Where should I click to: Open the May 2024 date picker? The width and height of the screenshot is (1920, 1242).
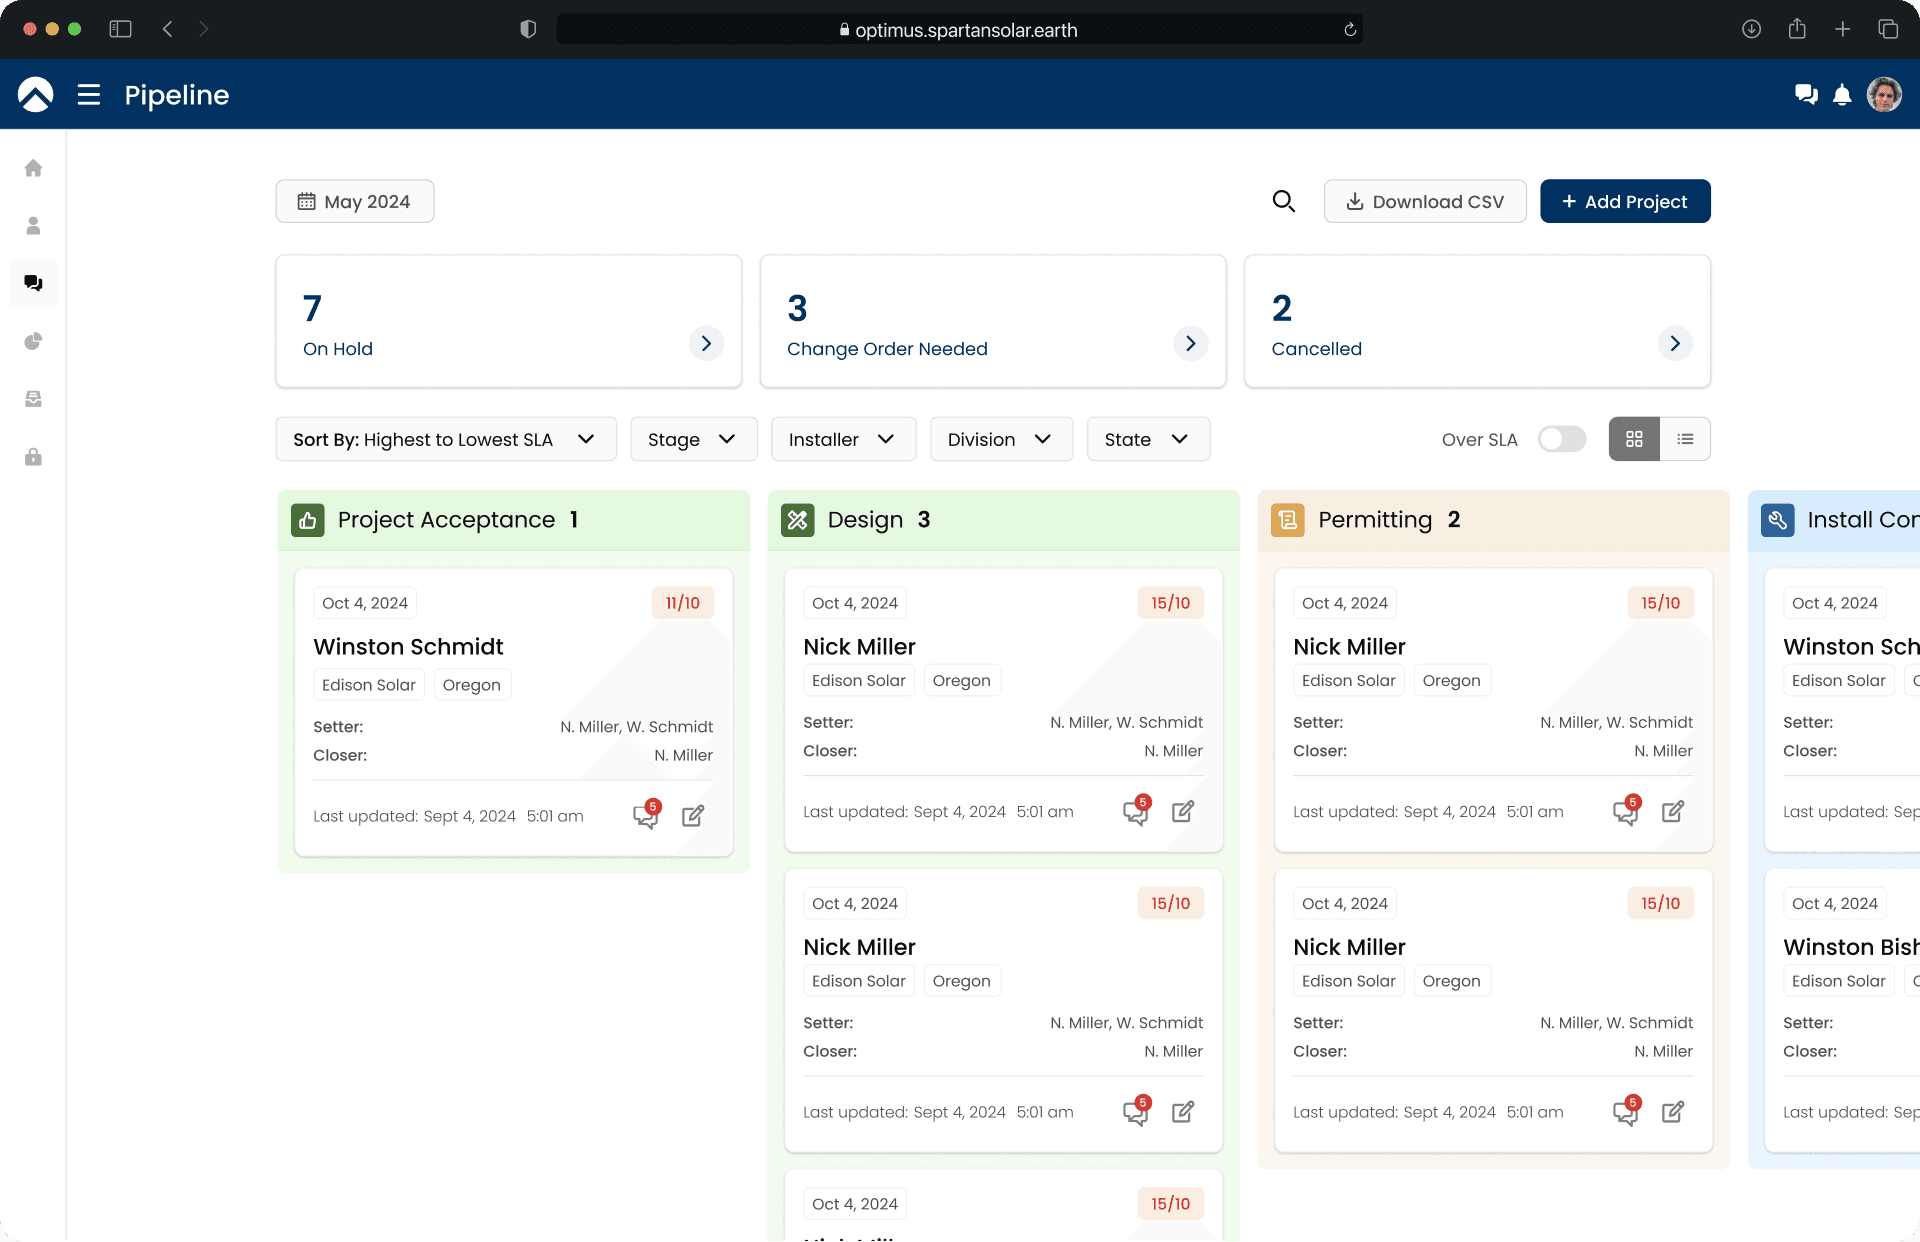pyautogui.click(x=354, y=201)
